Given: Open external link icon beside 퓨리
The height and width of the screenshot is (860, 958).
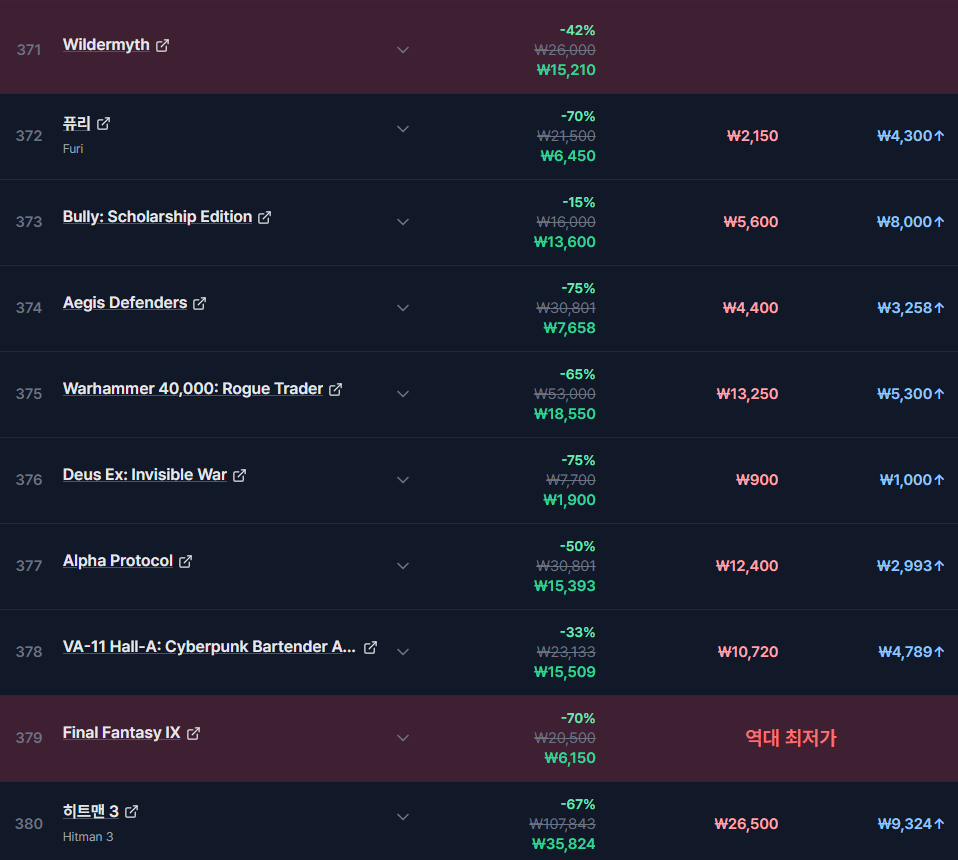Looking at the screenshot, I should click(103, 123).
